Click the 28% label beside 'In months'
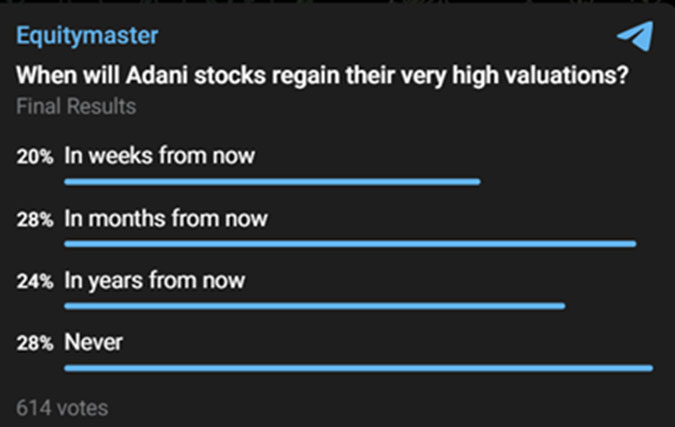Screen dimensions: 675x427 [35, 220]
